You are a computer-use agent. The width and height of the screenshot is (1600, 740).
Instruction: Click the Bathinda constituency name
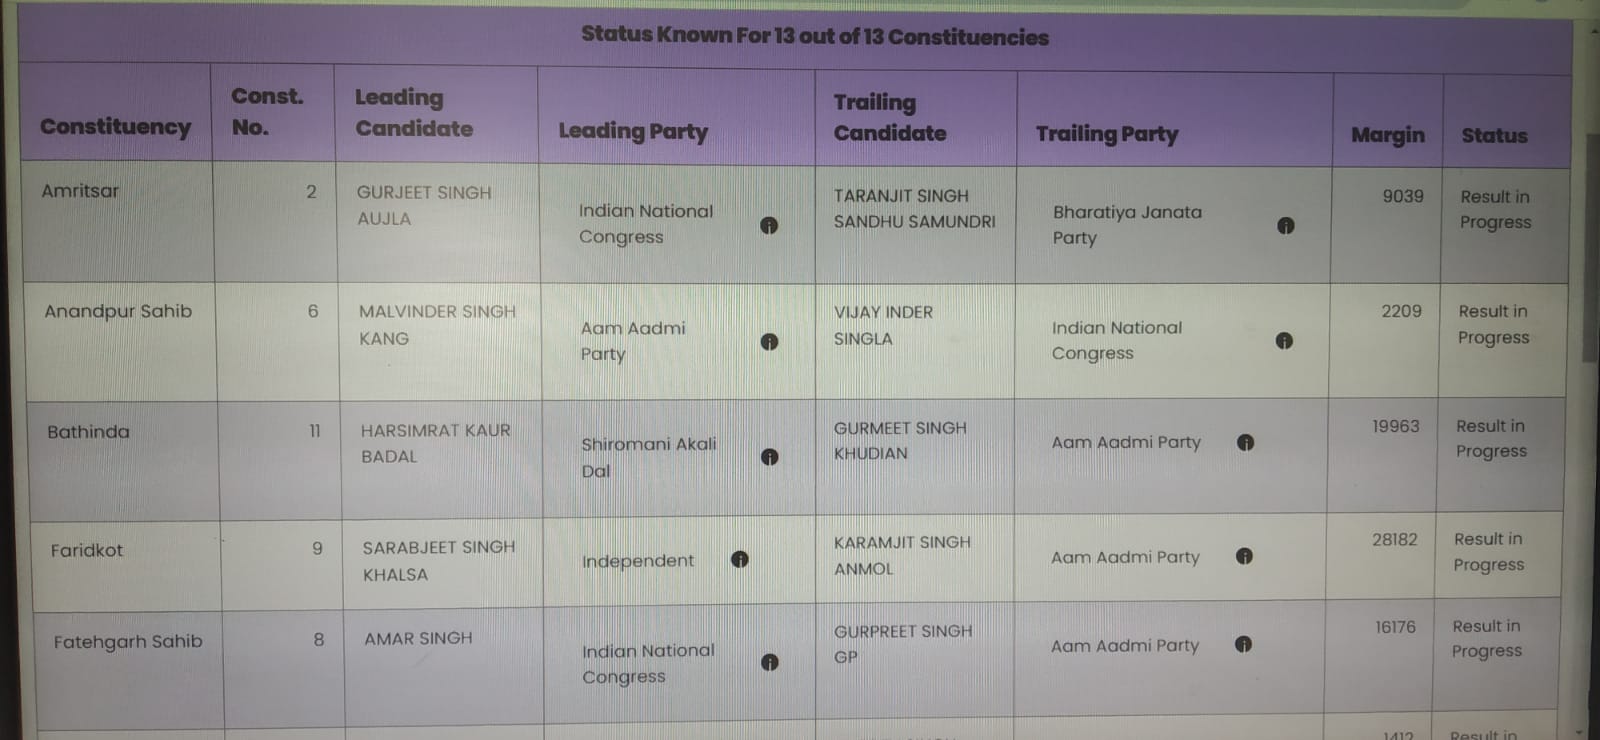click(88, 432)
